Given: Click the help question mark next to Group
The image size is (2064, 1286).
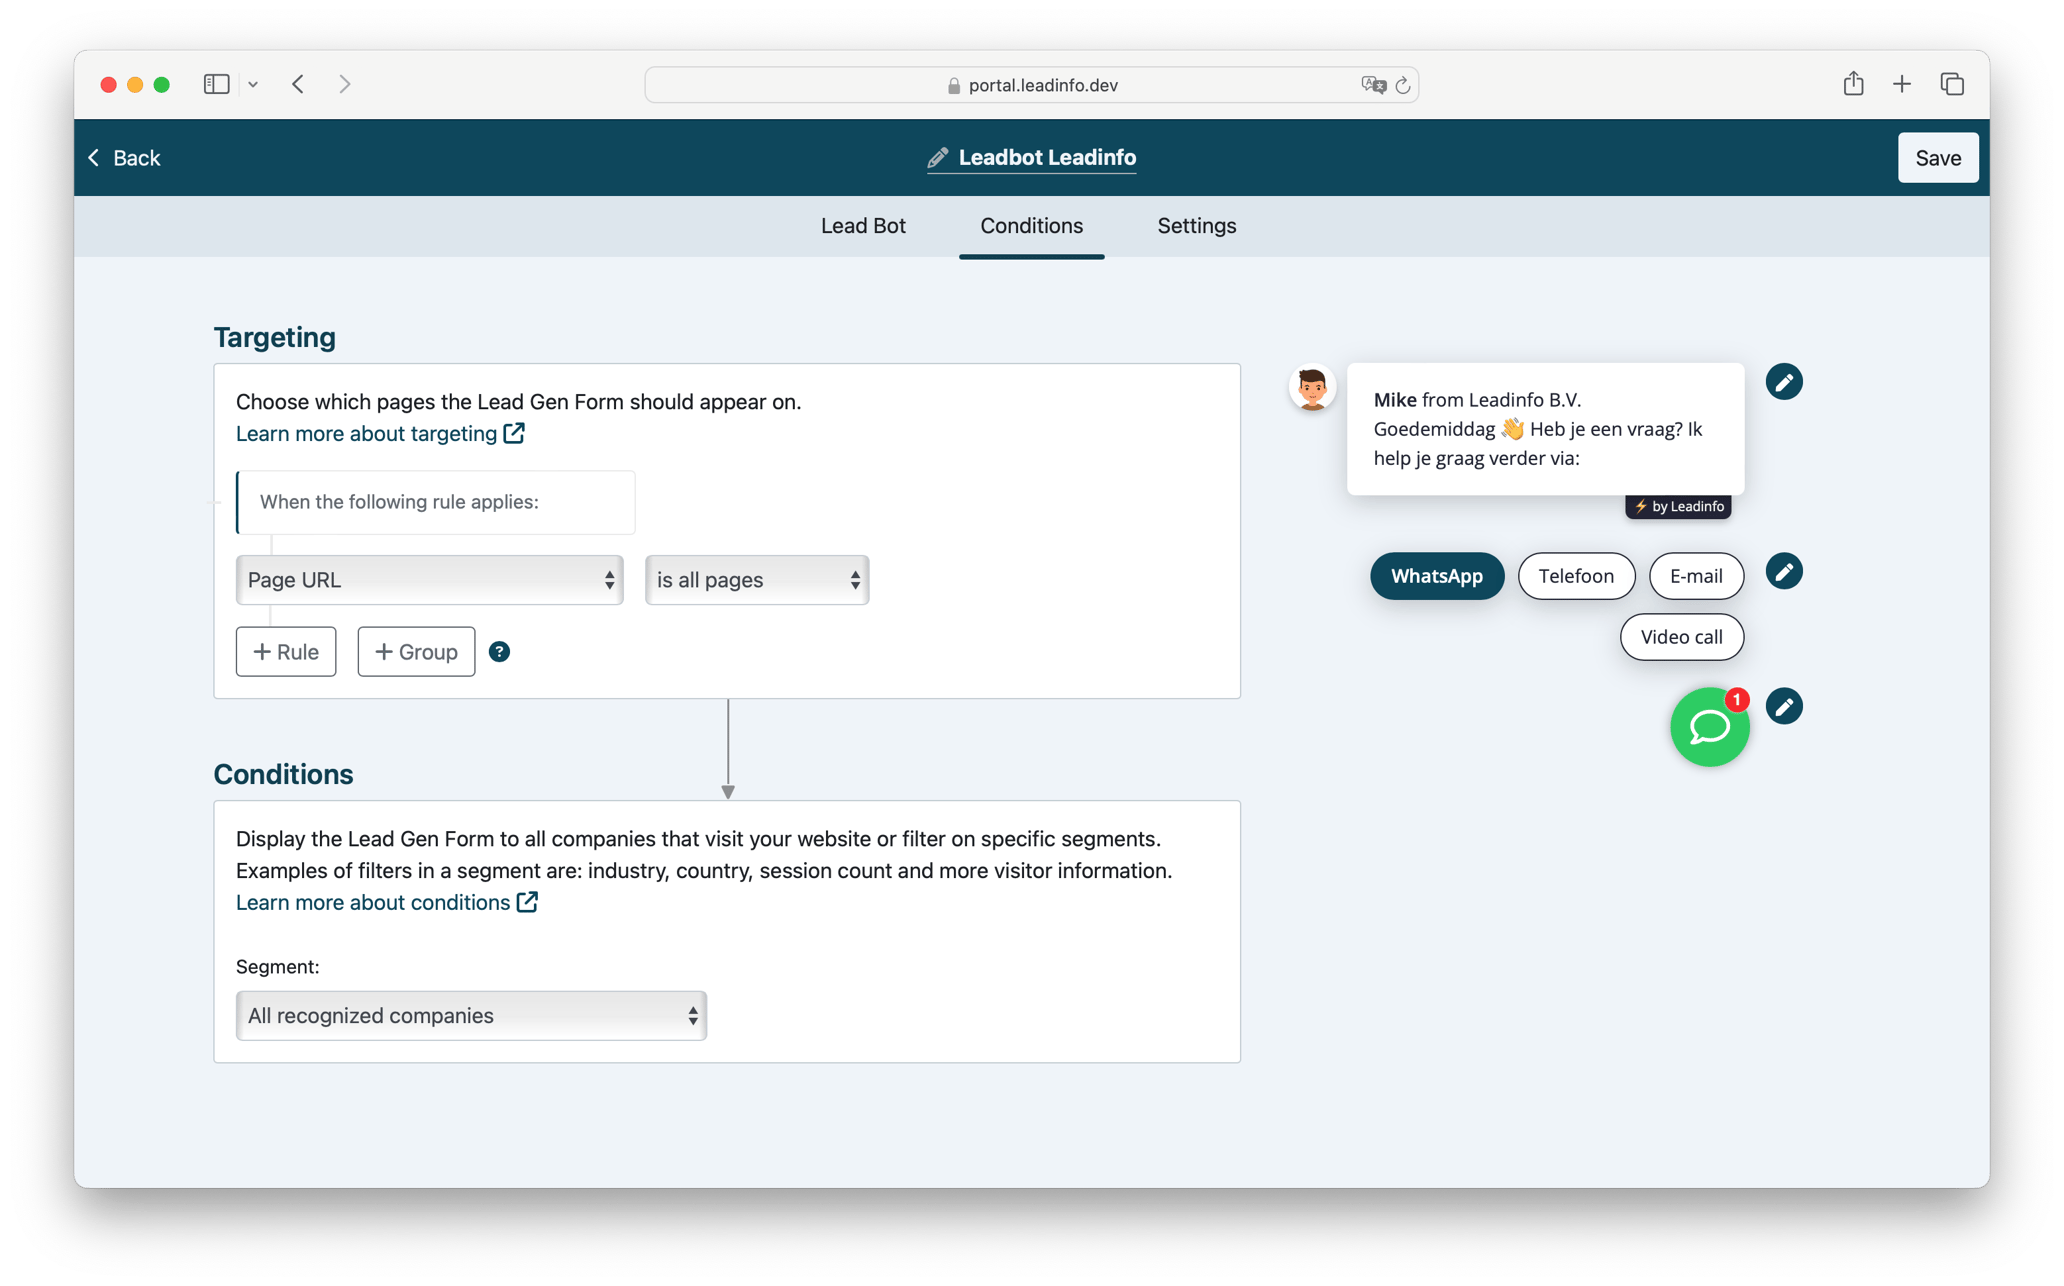Looking at the screenshot, I should [x=499, y=651].
